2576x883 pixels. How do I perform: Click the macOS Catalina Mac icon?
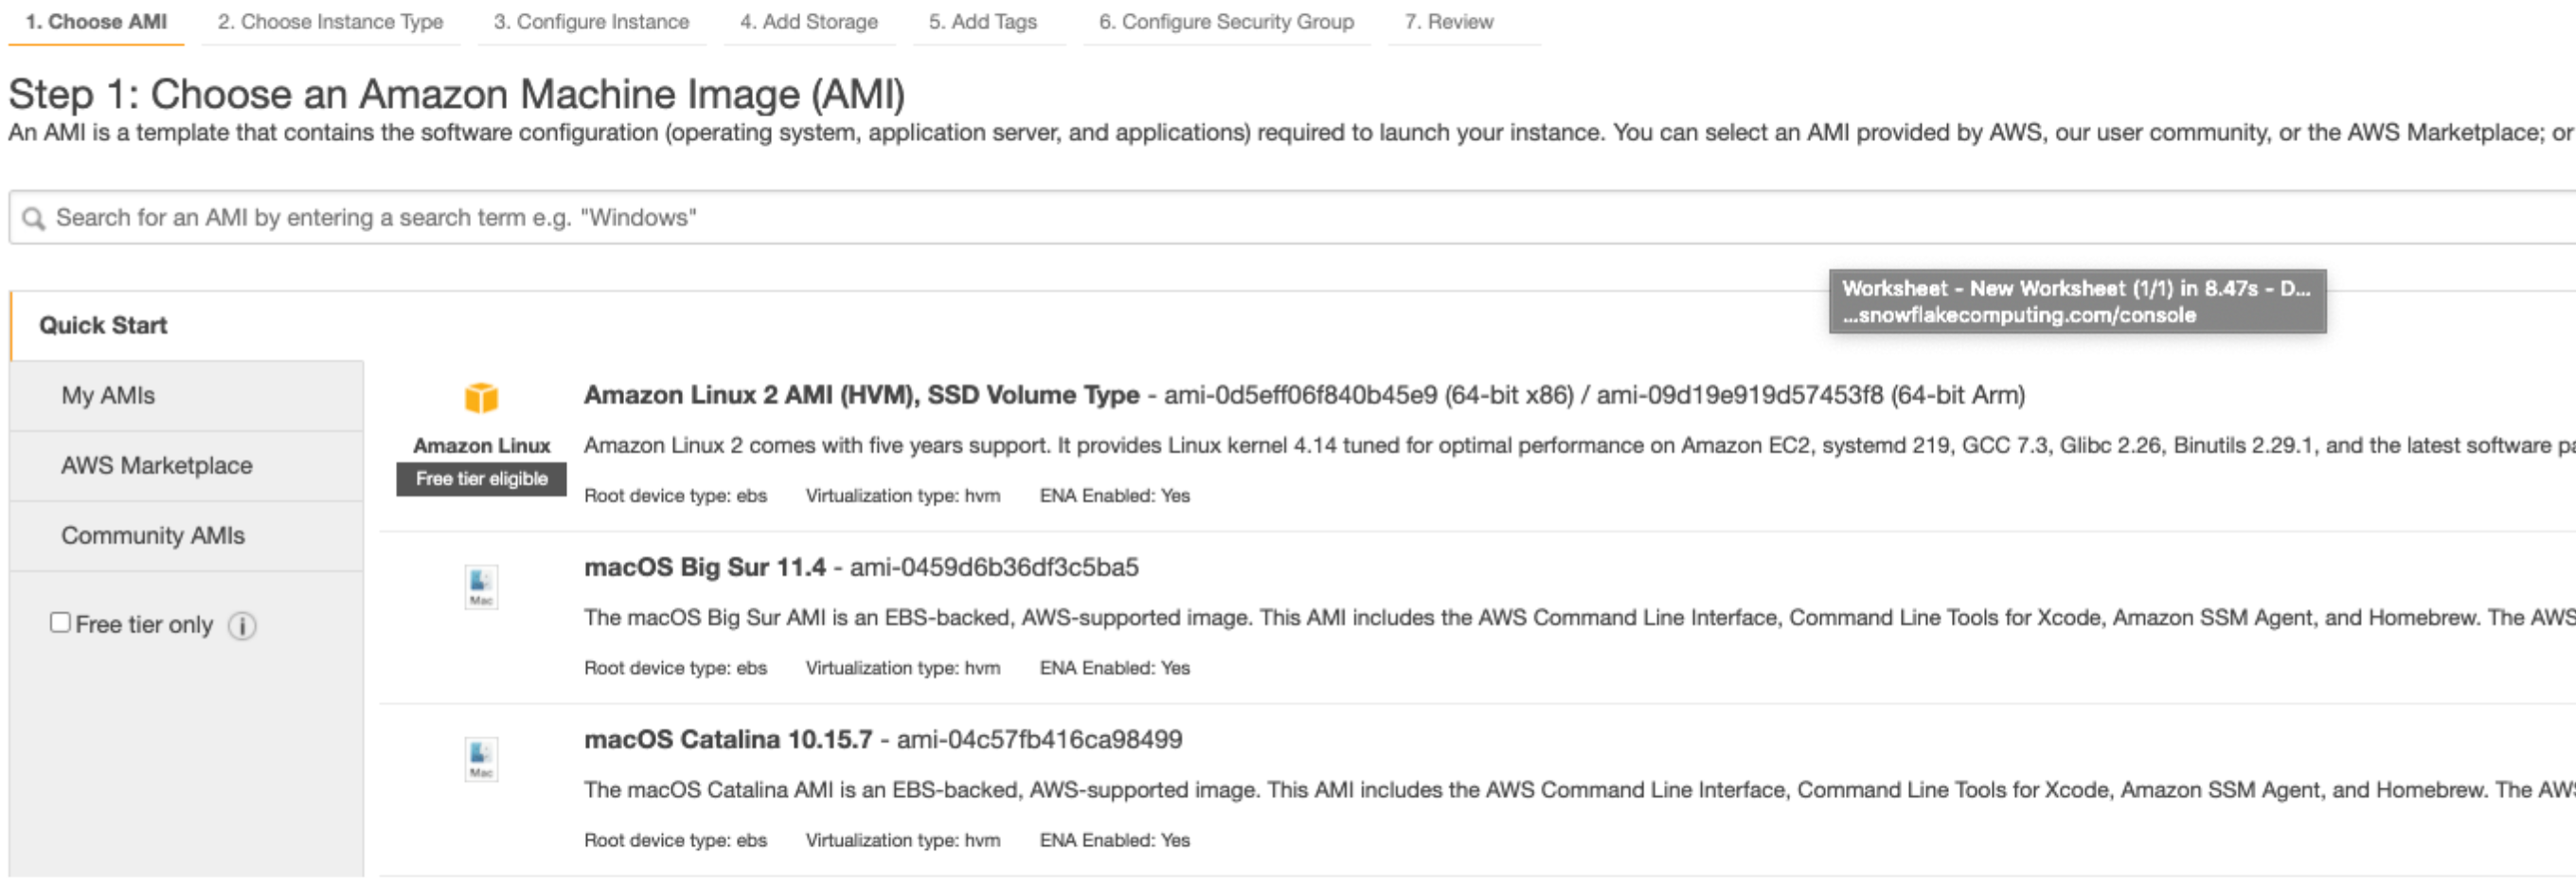pyautogui.click(x=481, y=759)
